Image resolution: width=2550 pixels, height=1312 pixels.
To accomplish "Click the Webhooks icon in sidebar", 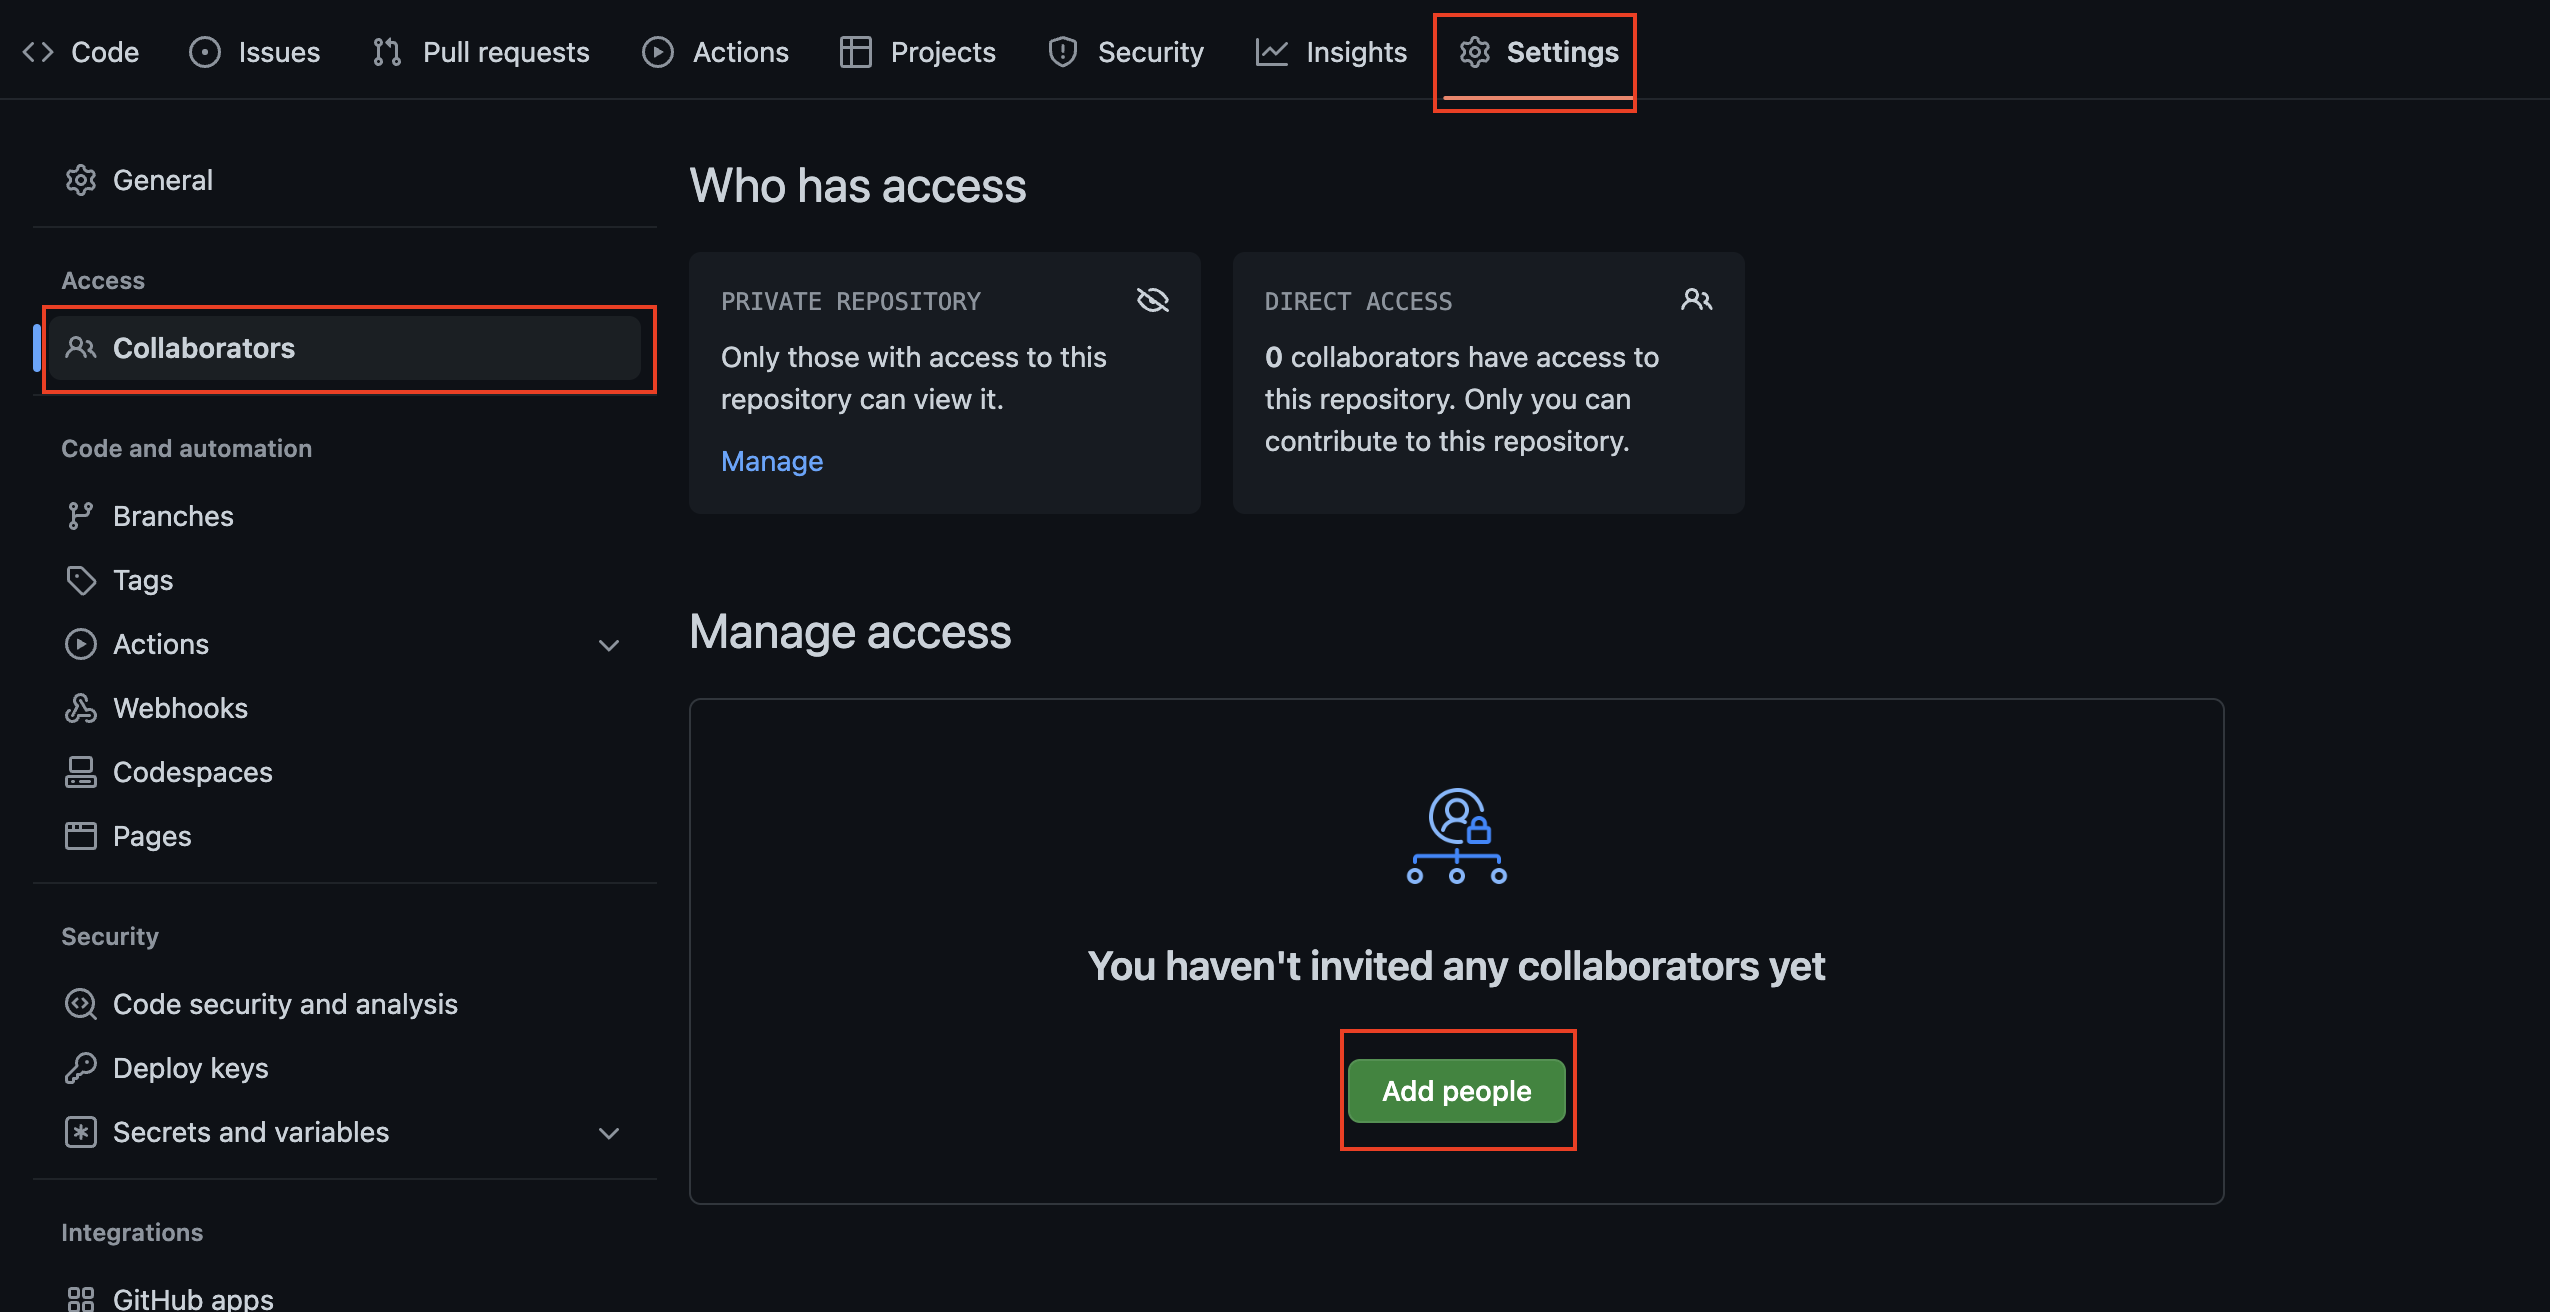I will click(80, 708).
